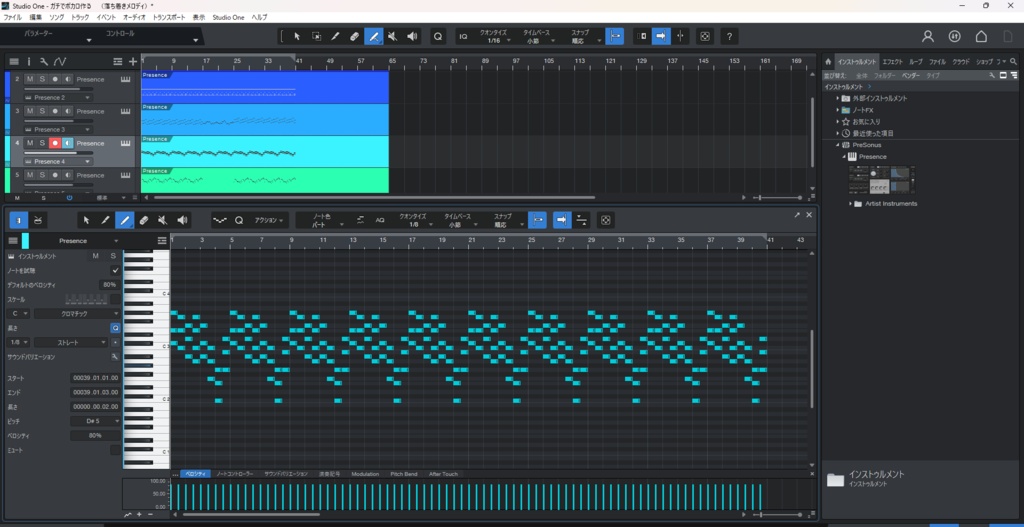1024x527 pixels.
Task: Toggle snap button in top toolbar
Action: point(614,37)
